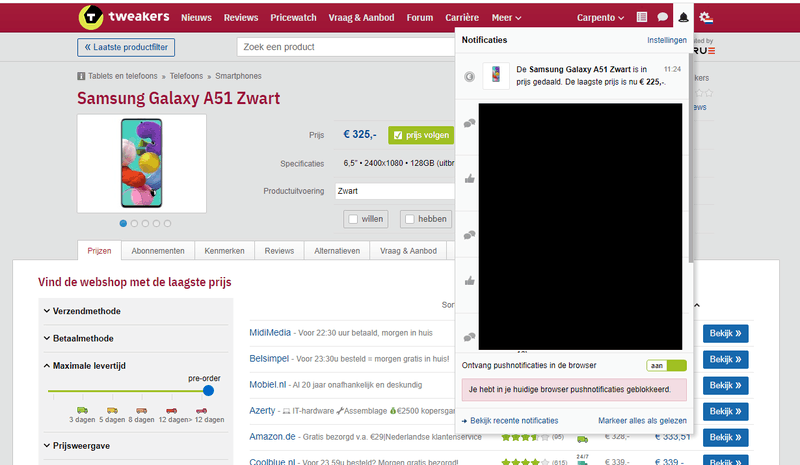Select the 8 dagen delivery truck icon
800x465 pixels.
(x=141, y=410)
